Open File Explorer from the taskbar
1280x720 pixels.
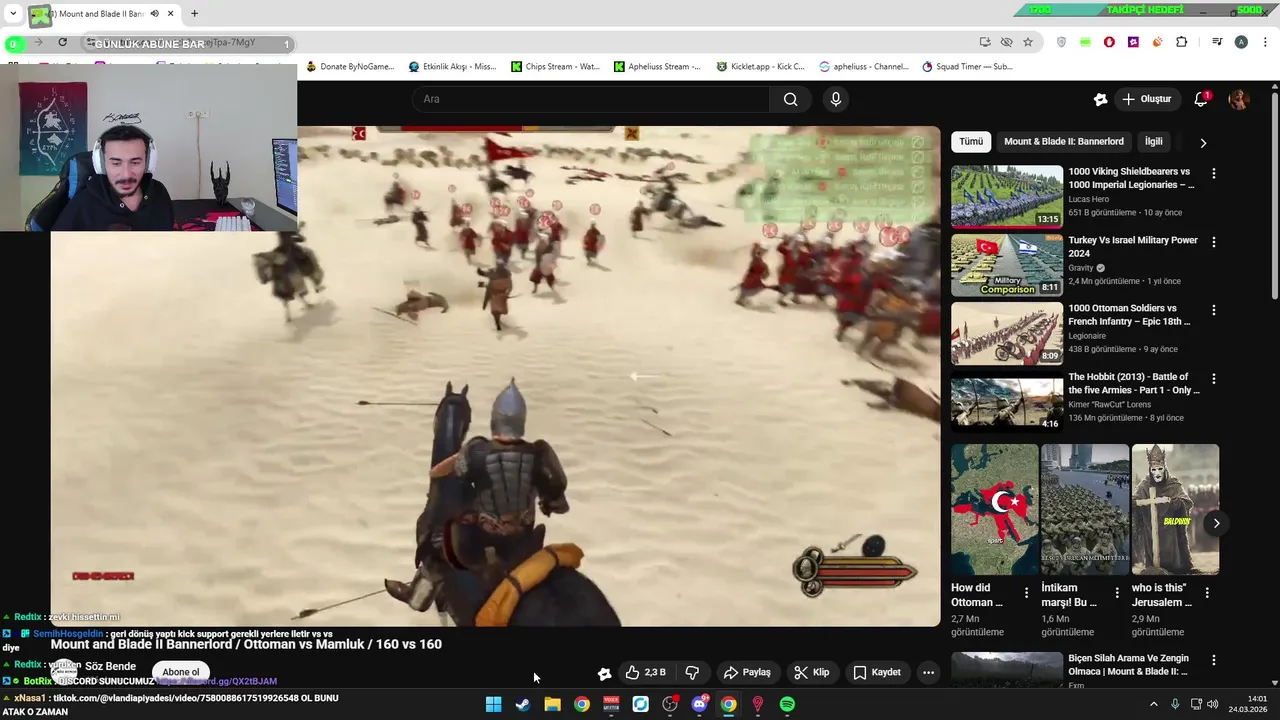click(x=552, y=704)
